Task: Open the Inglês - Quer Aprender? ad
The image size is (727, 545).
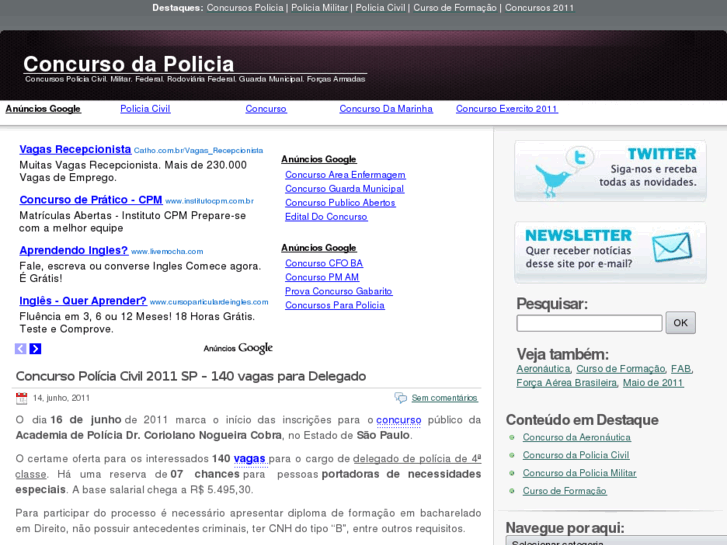Action: point(83,301)
